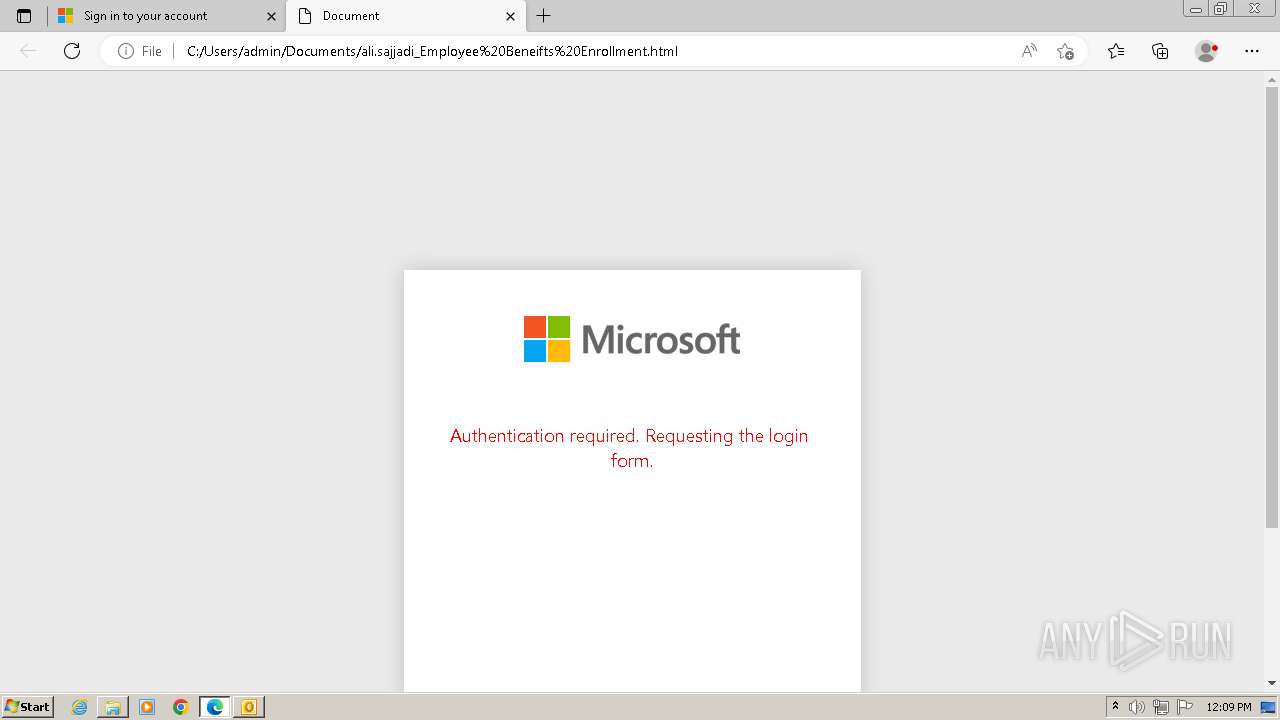Click the scrollbar down arrow
This screenshot has height=720, width=1280.
point(1272,683)
